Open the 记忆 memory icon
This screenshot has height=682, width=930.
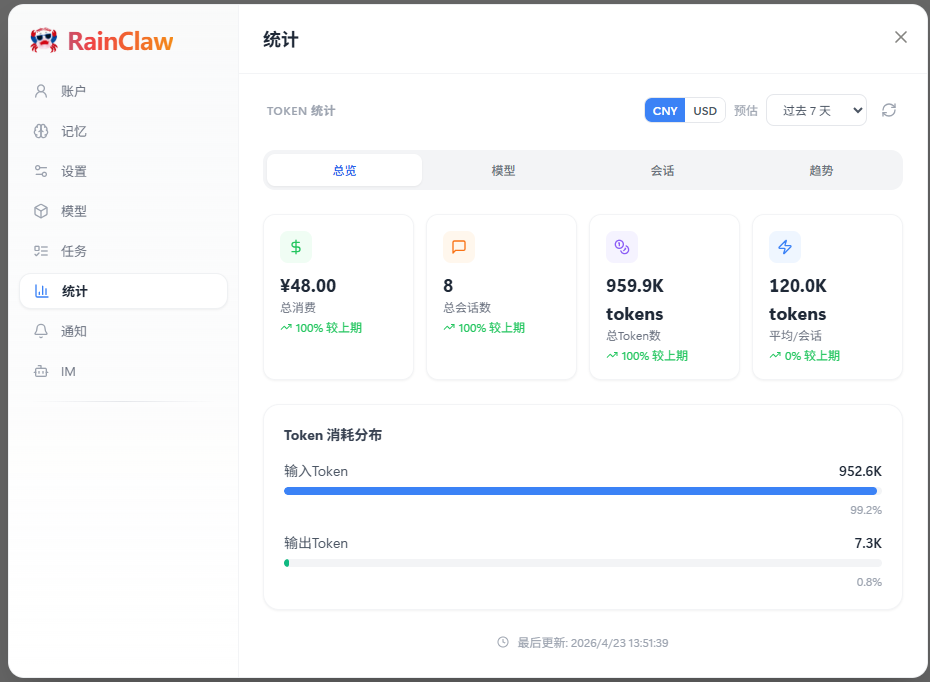pos(40,131)
